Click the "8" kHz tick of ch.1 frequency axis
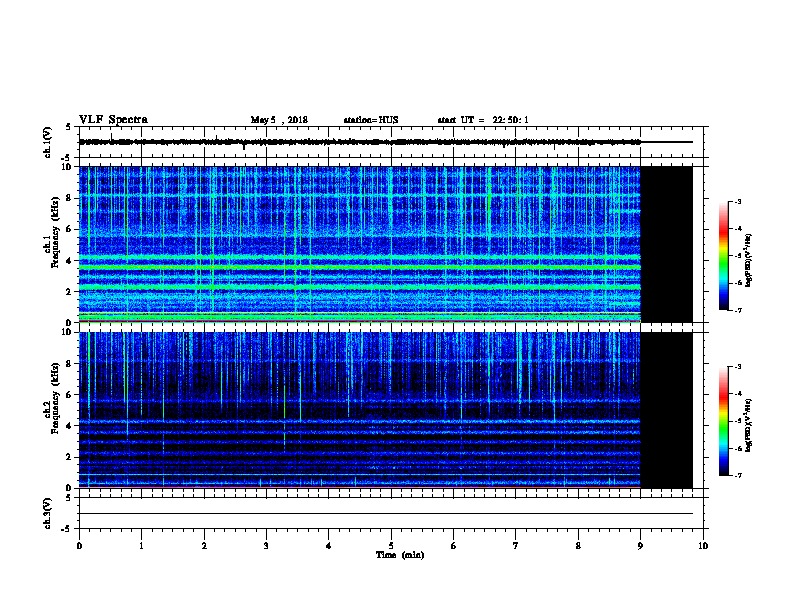The image size is (792, 612). tap(69, 198)
